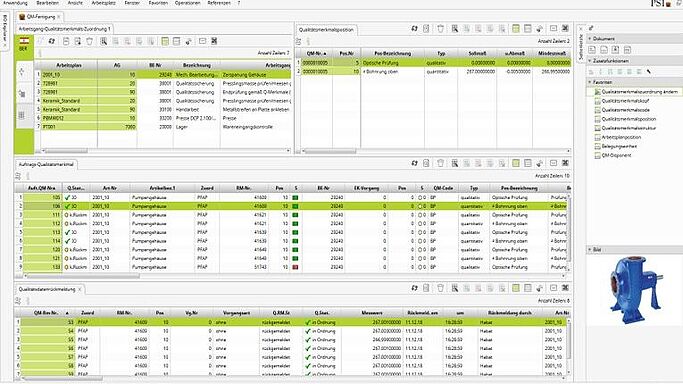
Task: Refresh the Qualitätsmerkmalsposition panel
Action: click(x=414, y=29)
